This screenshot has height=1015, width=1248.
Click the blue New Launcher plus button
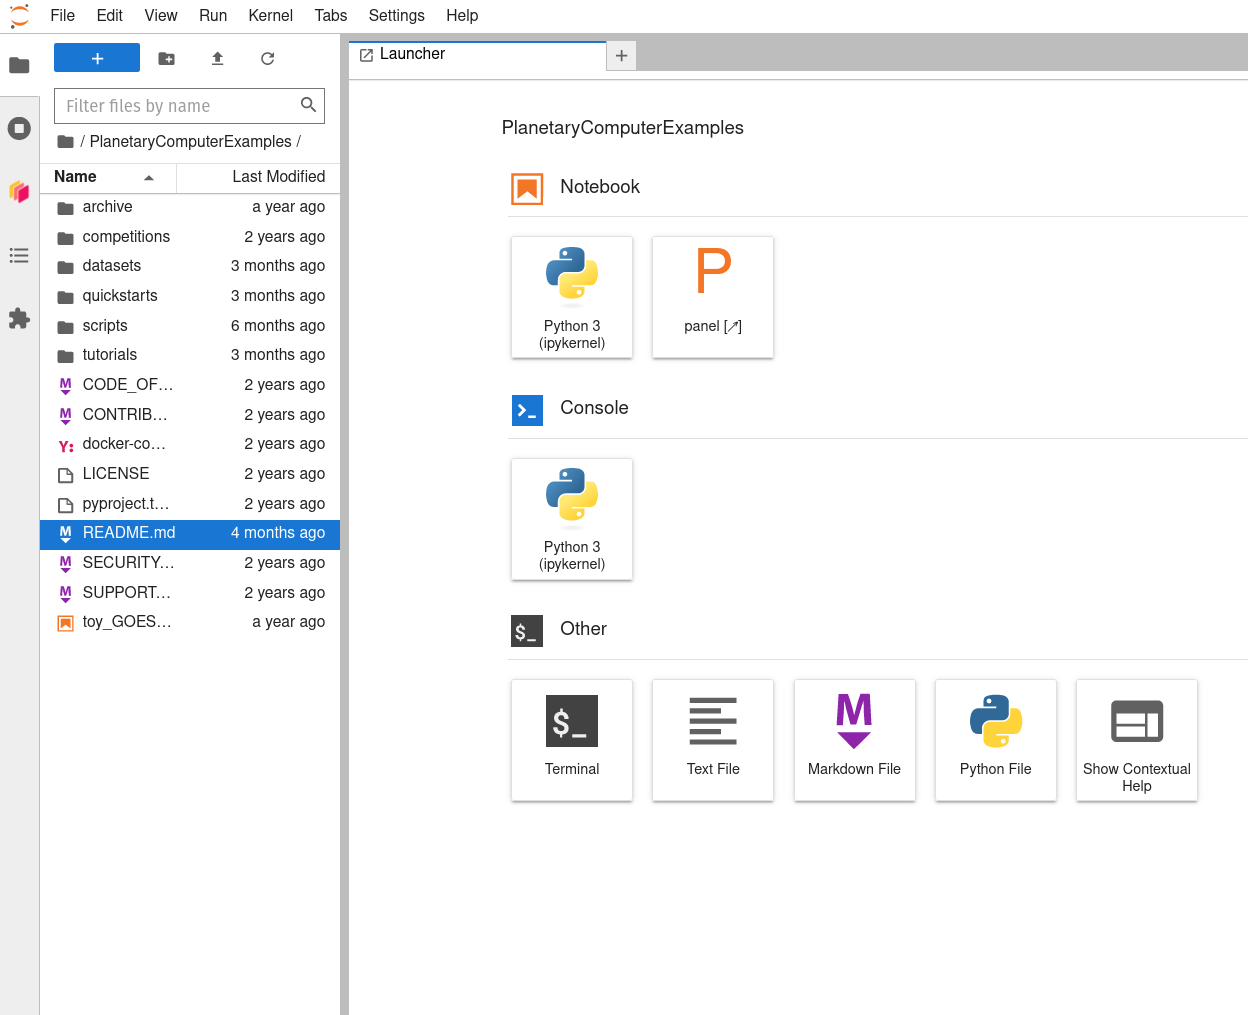tap(97, 58)
